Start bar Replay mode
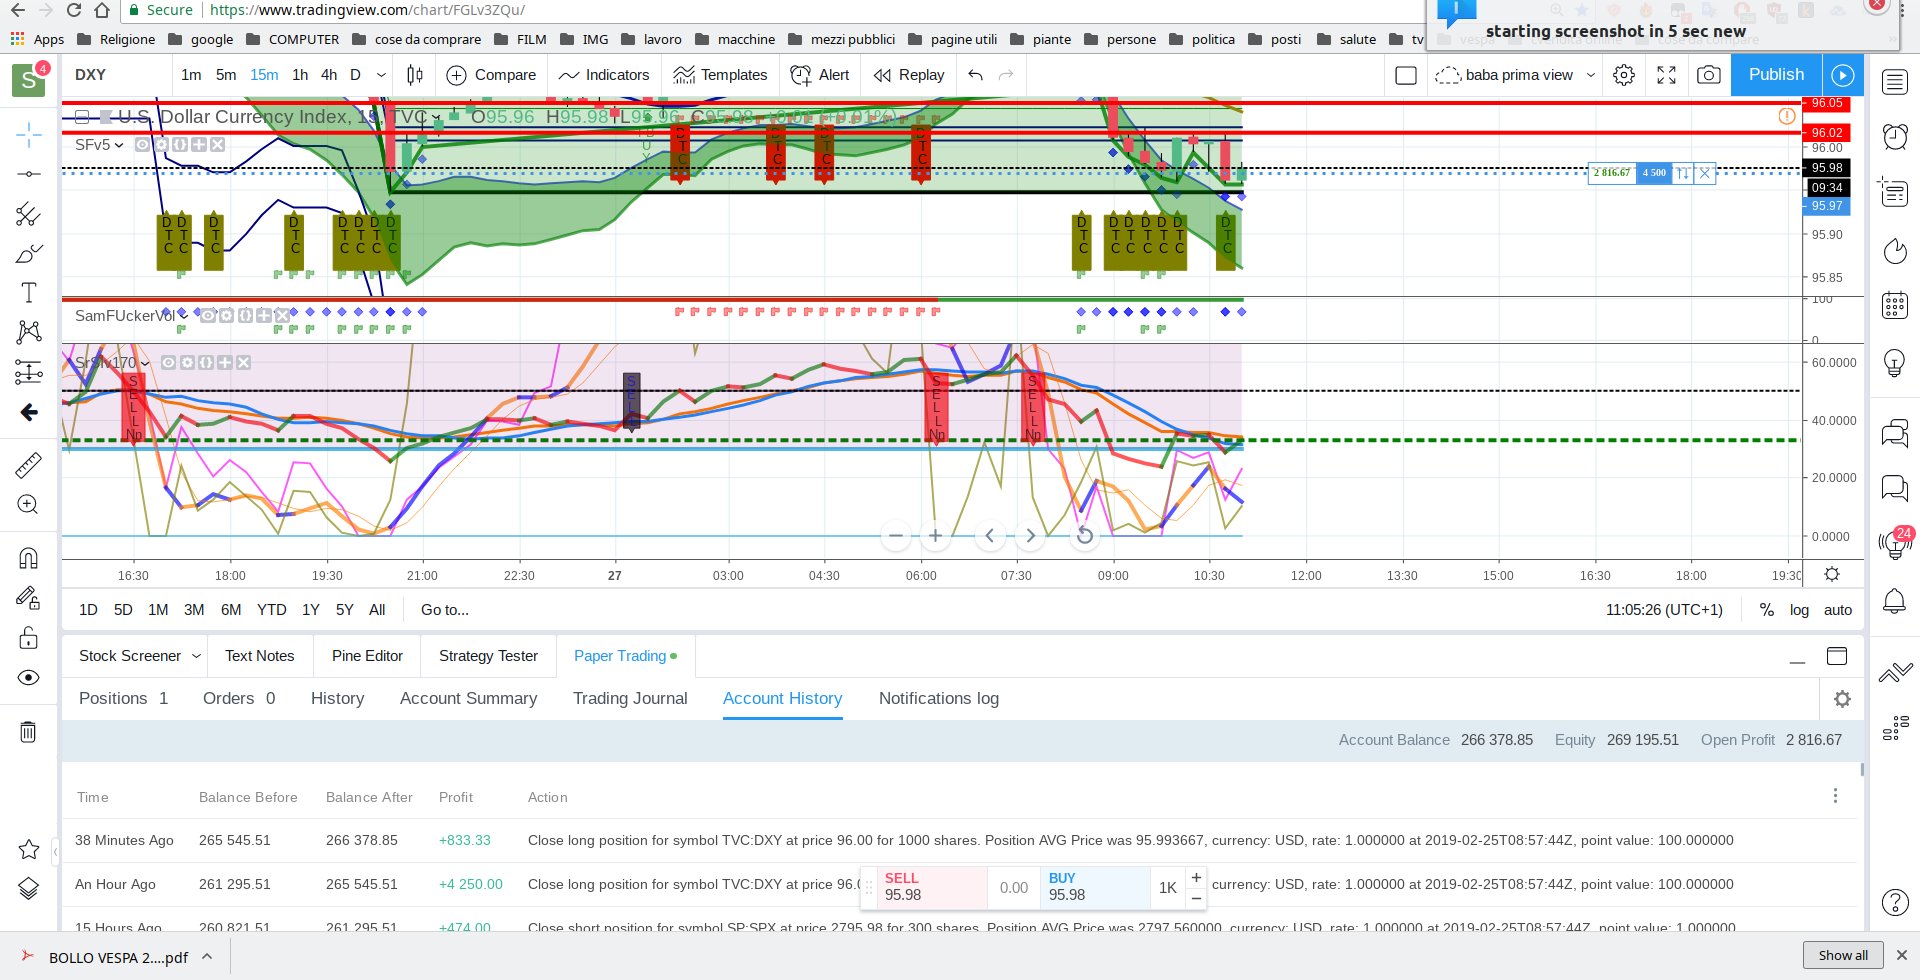This screenshot has width=1920, height=980. [x=909, y=75]
